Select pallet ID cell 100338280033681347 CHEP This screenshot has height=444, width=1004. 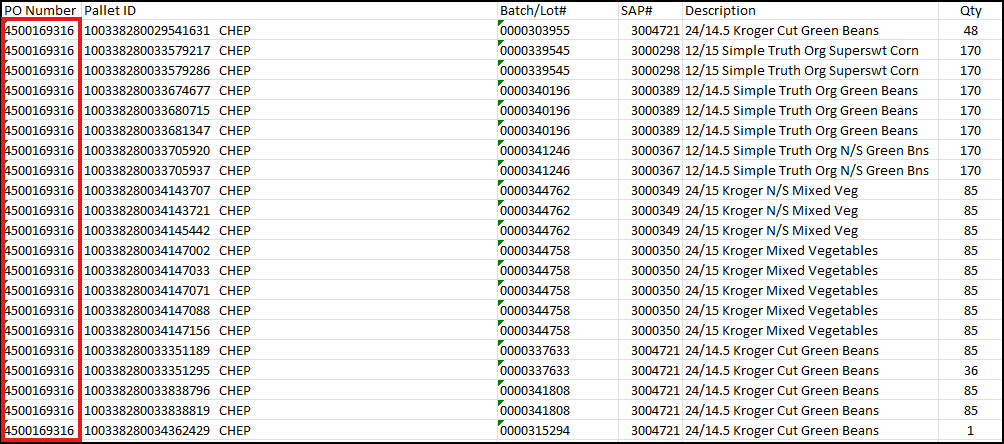[x=289, y=130]
